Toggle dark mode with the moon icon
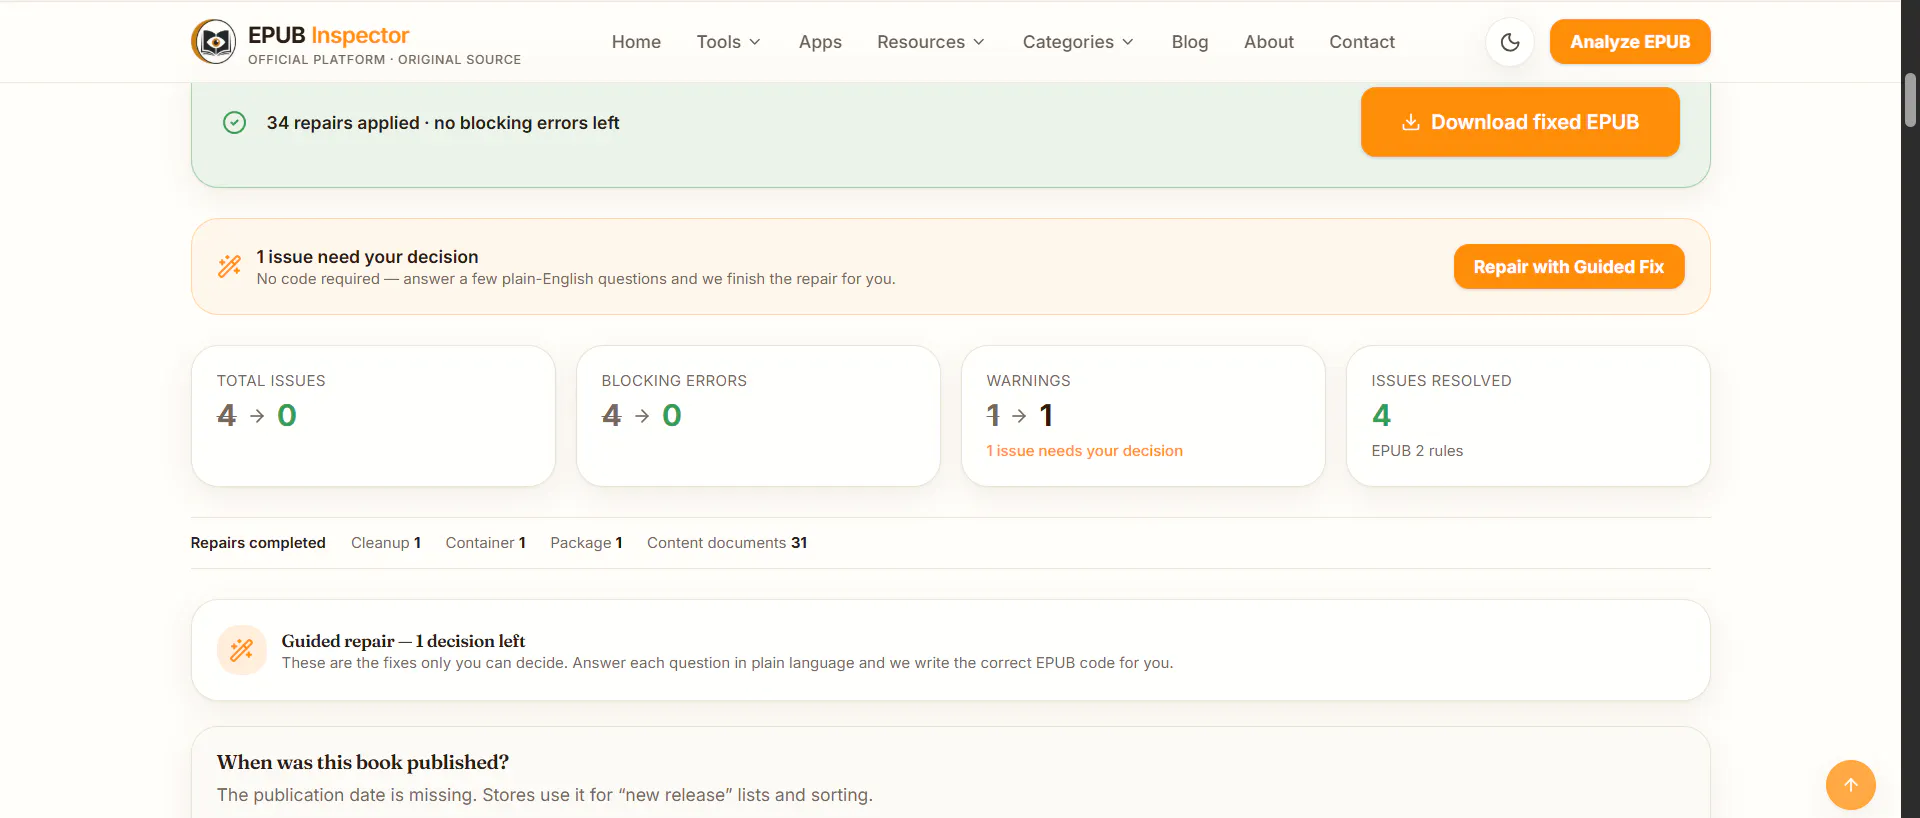 click(x=1510, y=42)
